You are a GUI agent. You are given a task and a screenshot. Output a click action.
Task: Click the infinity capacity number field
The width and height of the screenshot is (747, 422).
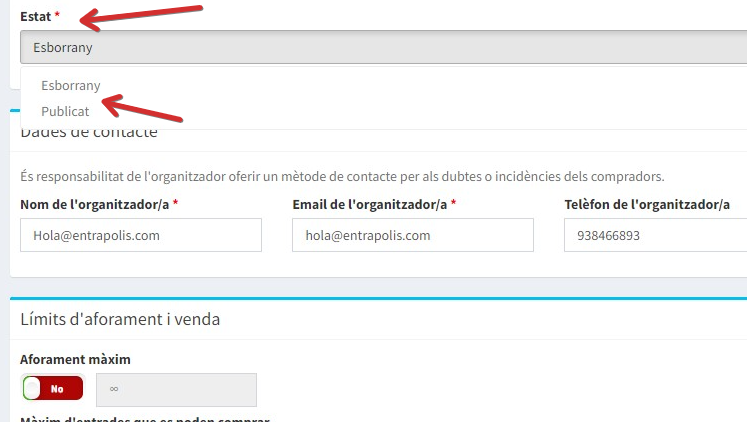coord(176,390)
